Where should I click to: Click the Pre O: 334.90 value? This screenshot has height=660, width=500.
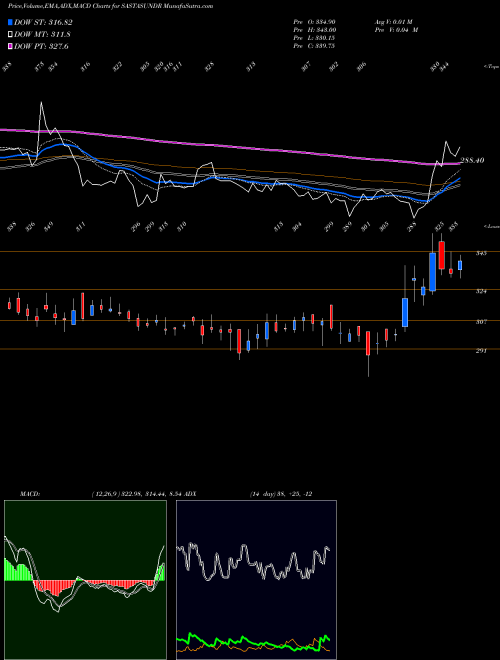(314, 22)
